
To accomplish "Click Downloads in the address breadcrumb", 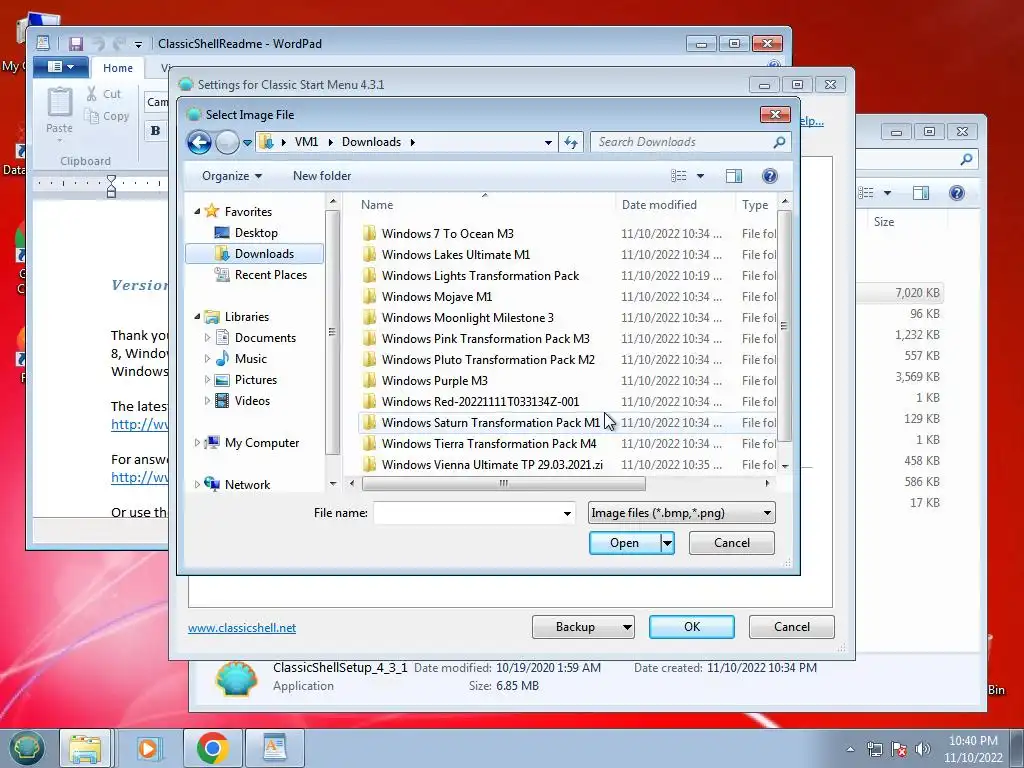I will [371, 142].
